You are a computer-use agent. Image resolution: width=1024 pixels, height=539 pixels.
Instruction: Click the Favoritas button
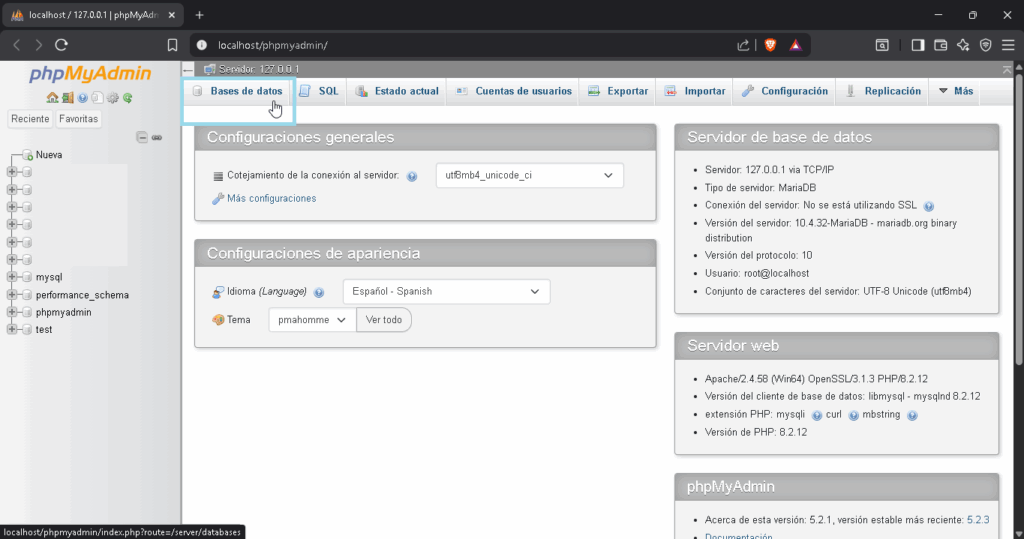tap(78, 119)
